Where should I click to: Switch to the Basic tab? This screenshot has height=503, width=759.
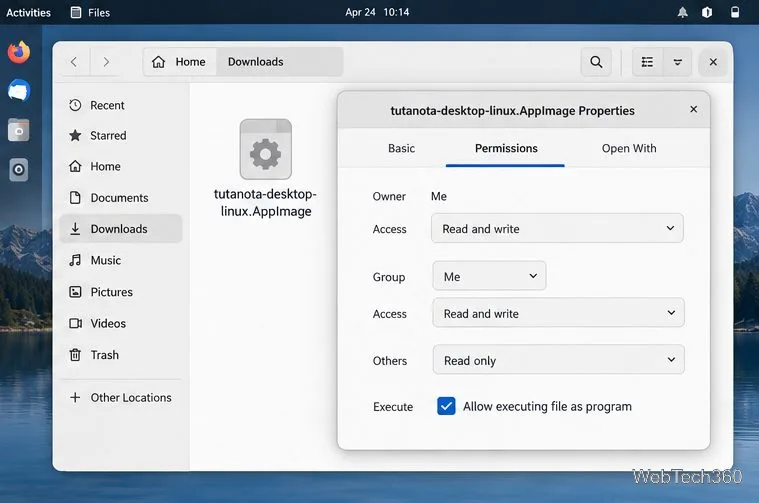[401, 148]
